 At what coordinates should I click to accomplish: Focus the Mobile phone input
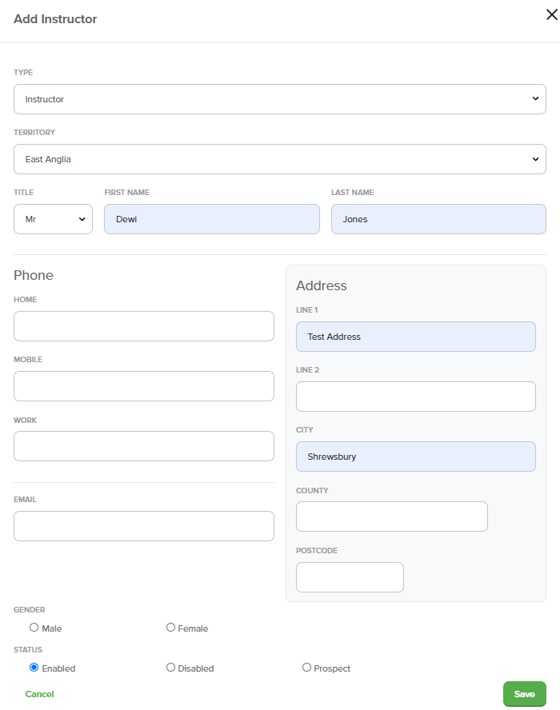click(144, 386)
